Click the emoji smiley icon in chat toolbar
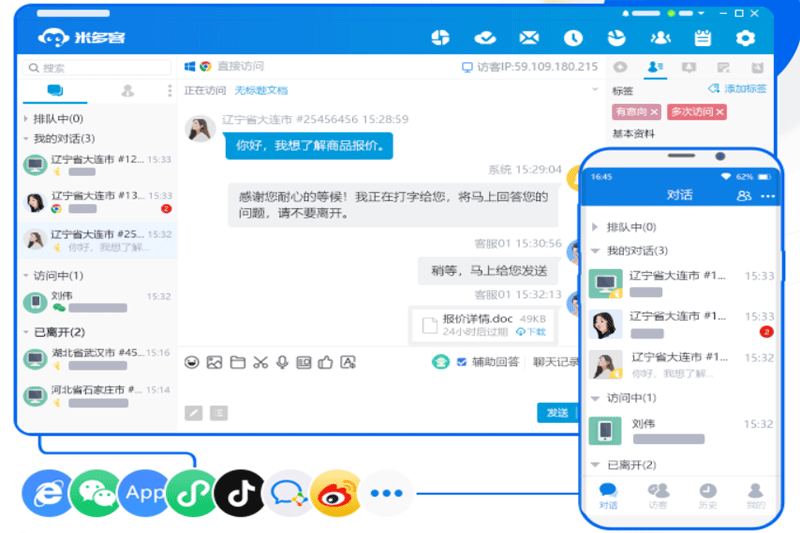 pyautogui.click(x=192, y=362)
